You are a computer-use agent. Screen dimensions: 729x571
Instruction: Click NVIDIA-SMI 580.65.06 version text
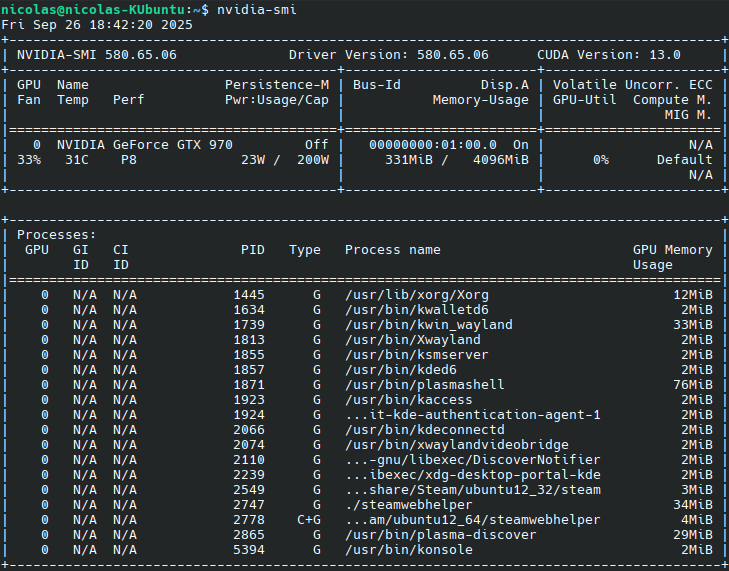97,55
